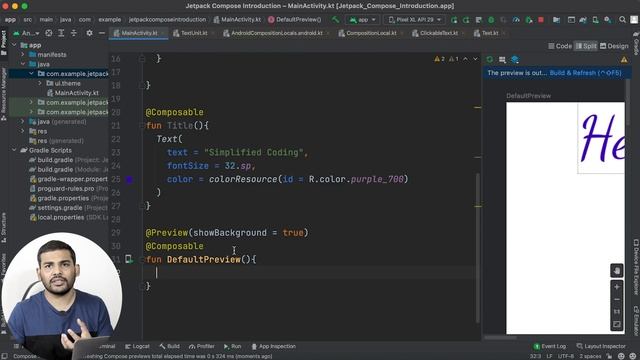Collapse the java folder

click(23, 64)
